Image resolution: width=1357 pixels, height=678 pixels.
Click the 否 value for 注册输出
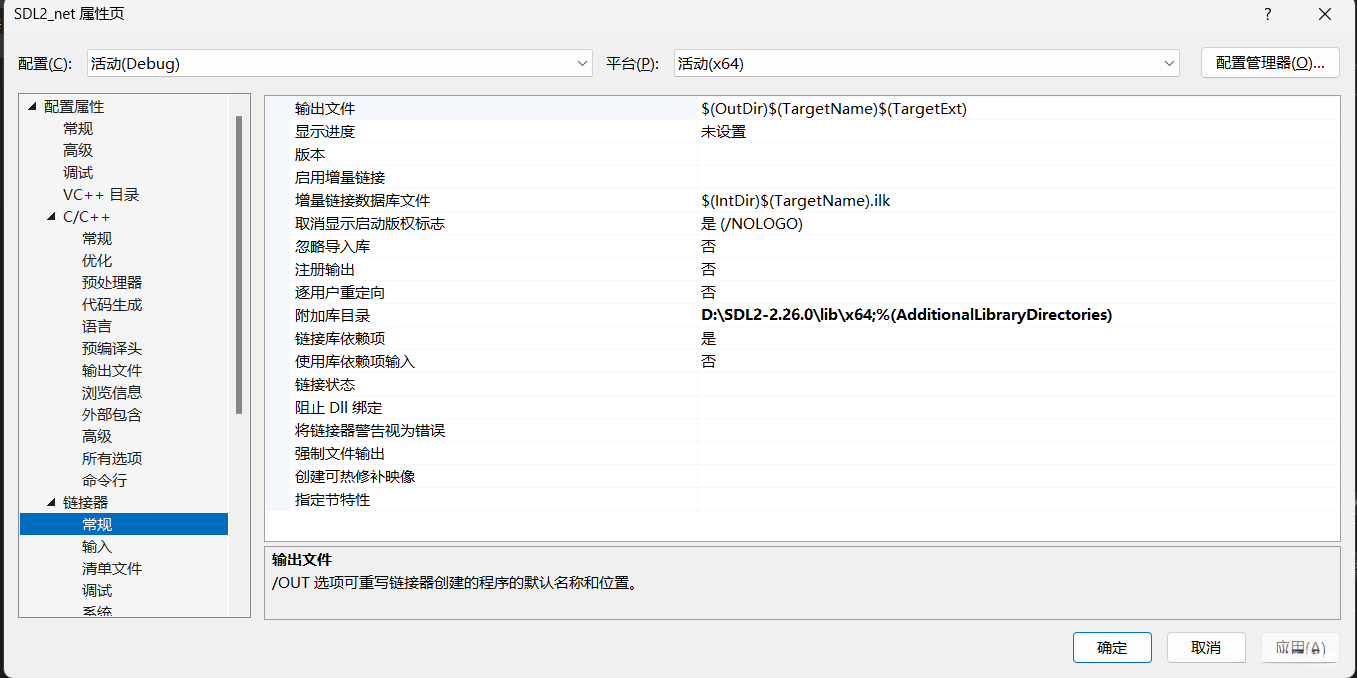(x=708, y=269)
